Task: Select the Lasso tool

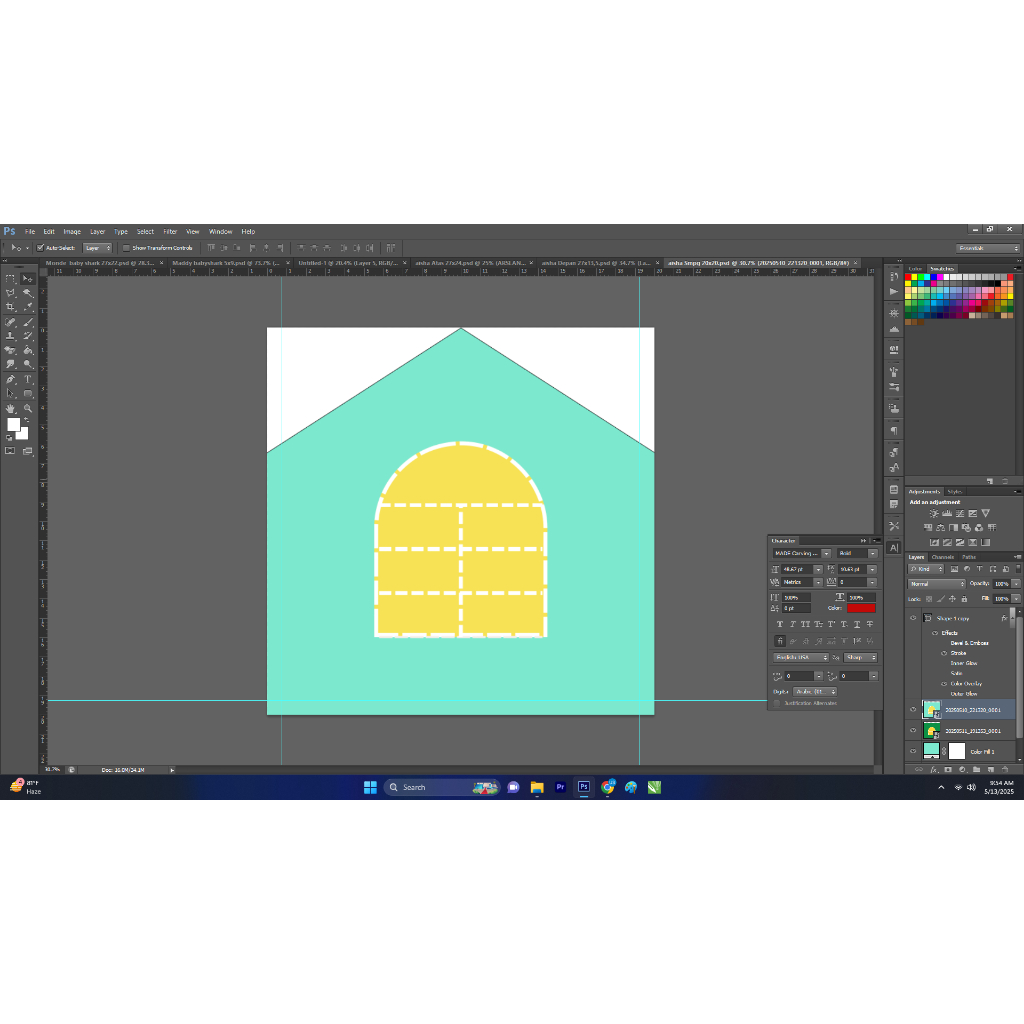Action: click(10, 293)
